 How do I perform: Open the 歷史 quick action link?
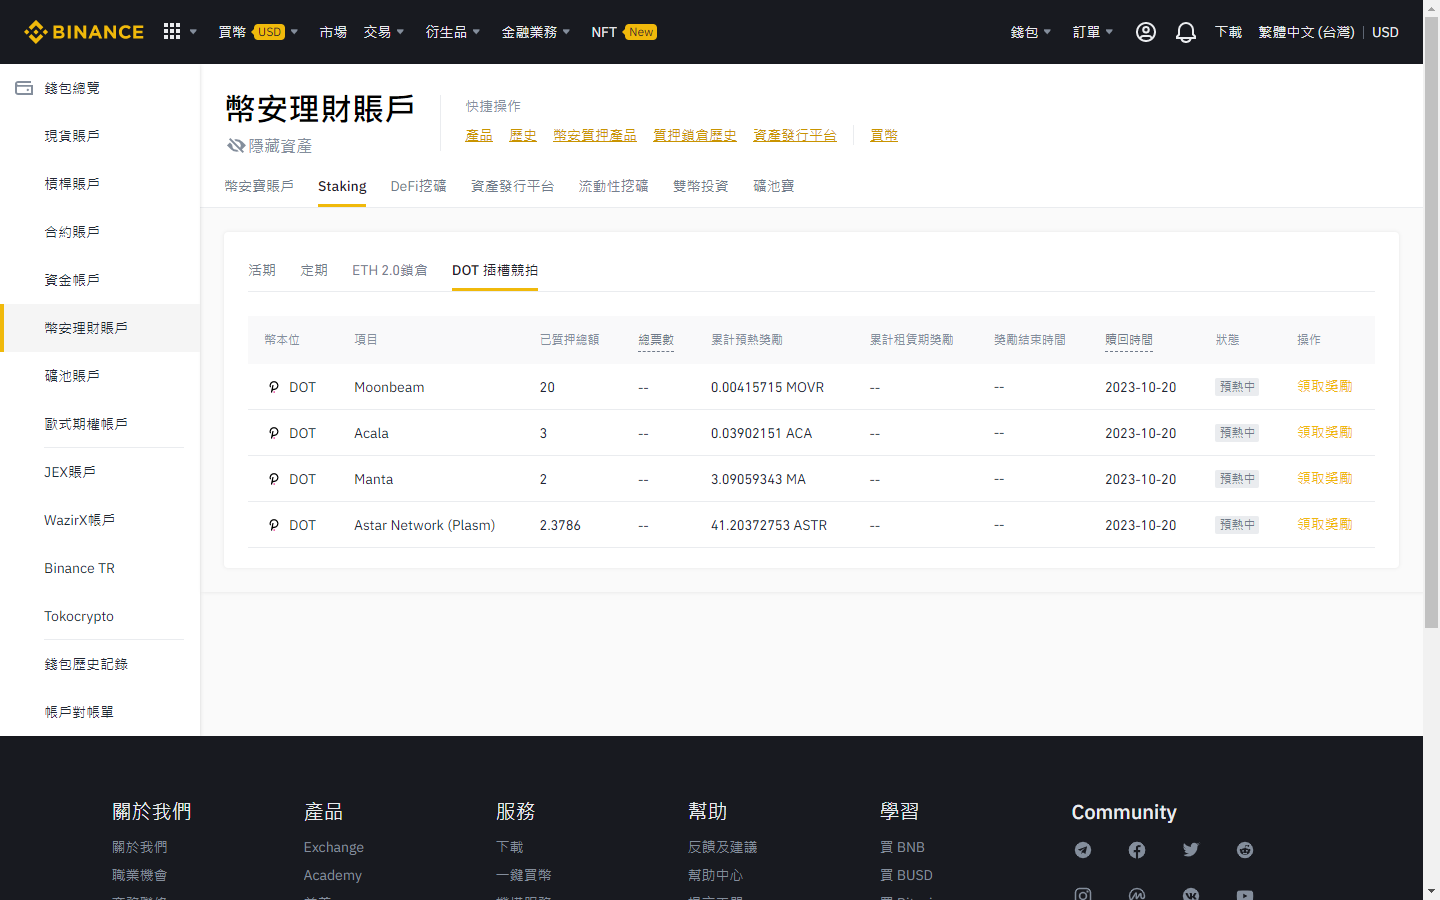[523, 135]
